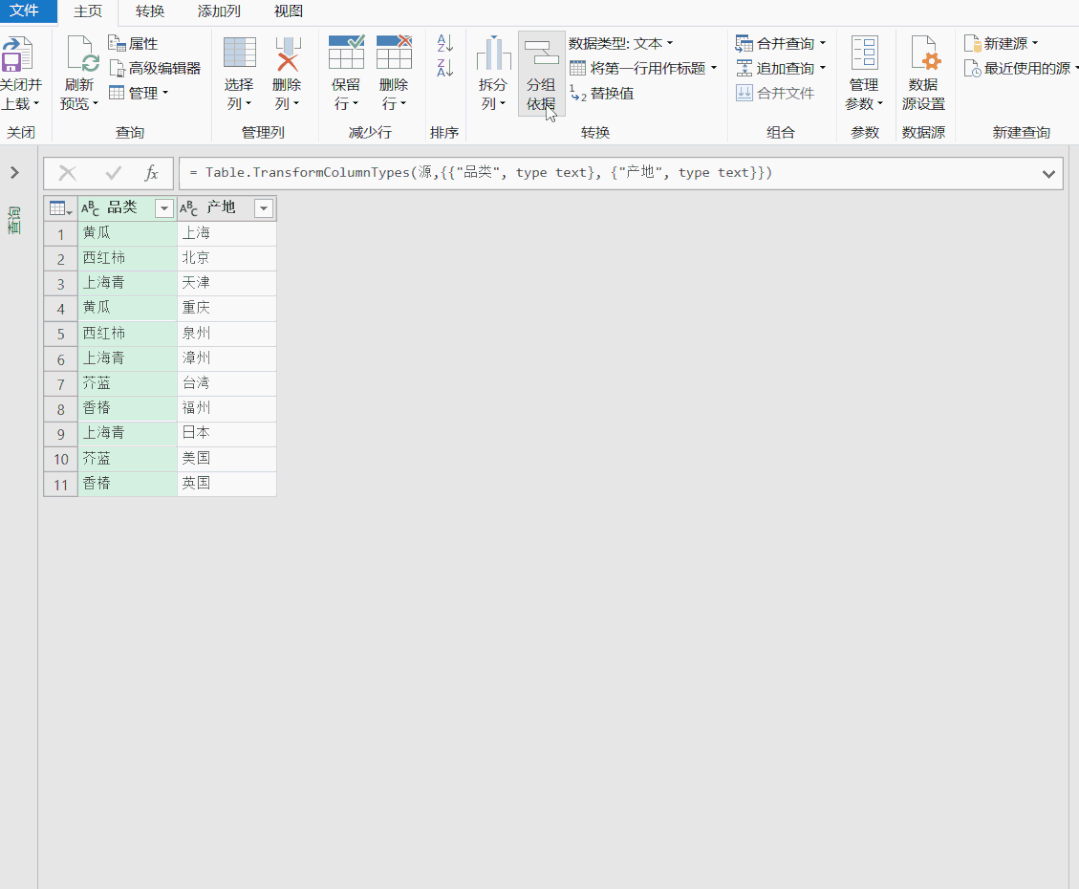Select the 西红柿 cell in row 2
This screenshot has height=889, width=1079.
click(x=127, y=258)
